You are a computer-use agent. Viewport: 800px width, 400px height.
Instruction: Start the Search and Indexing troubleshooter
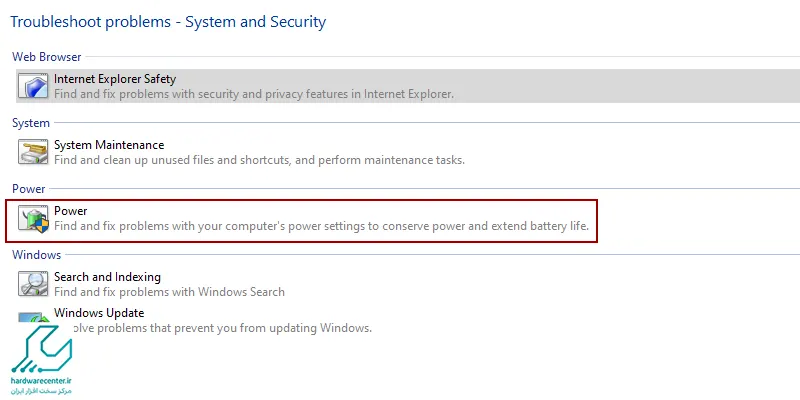107,277
